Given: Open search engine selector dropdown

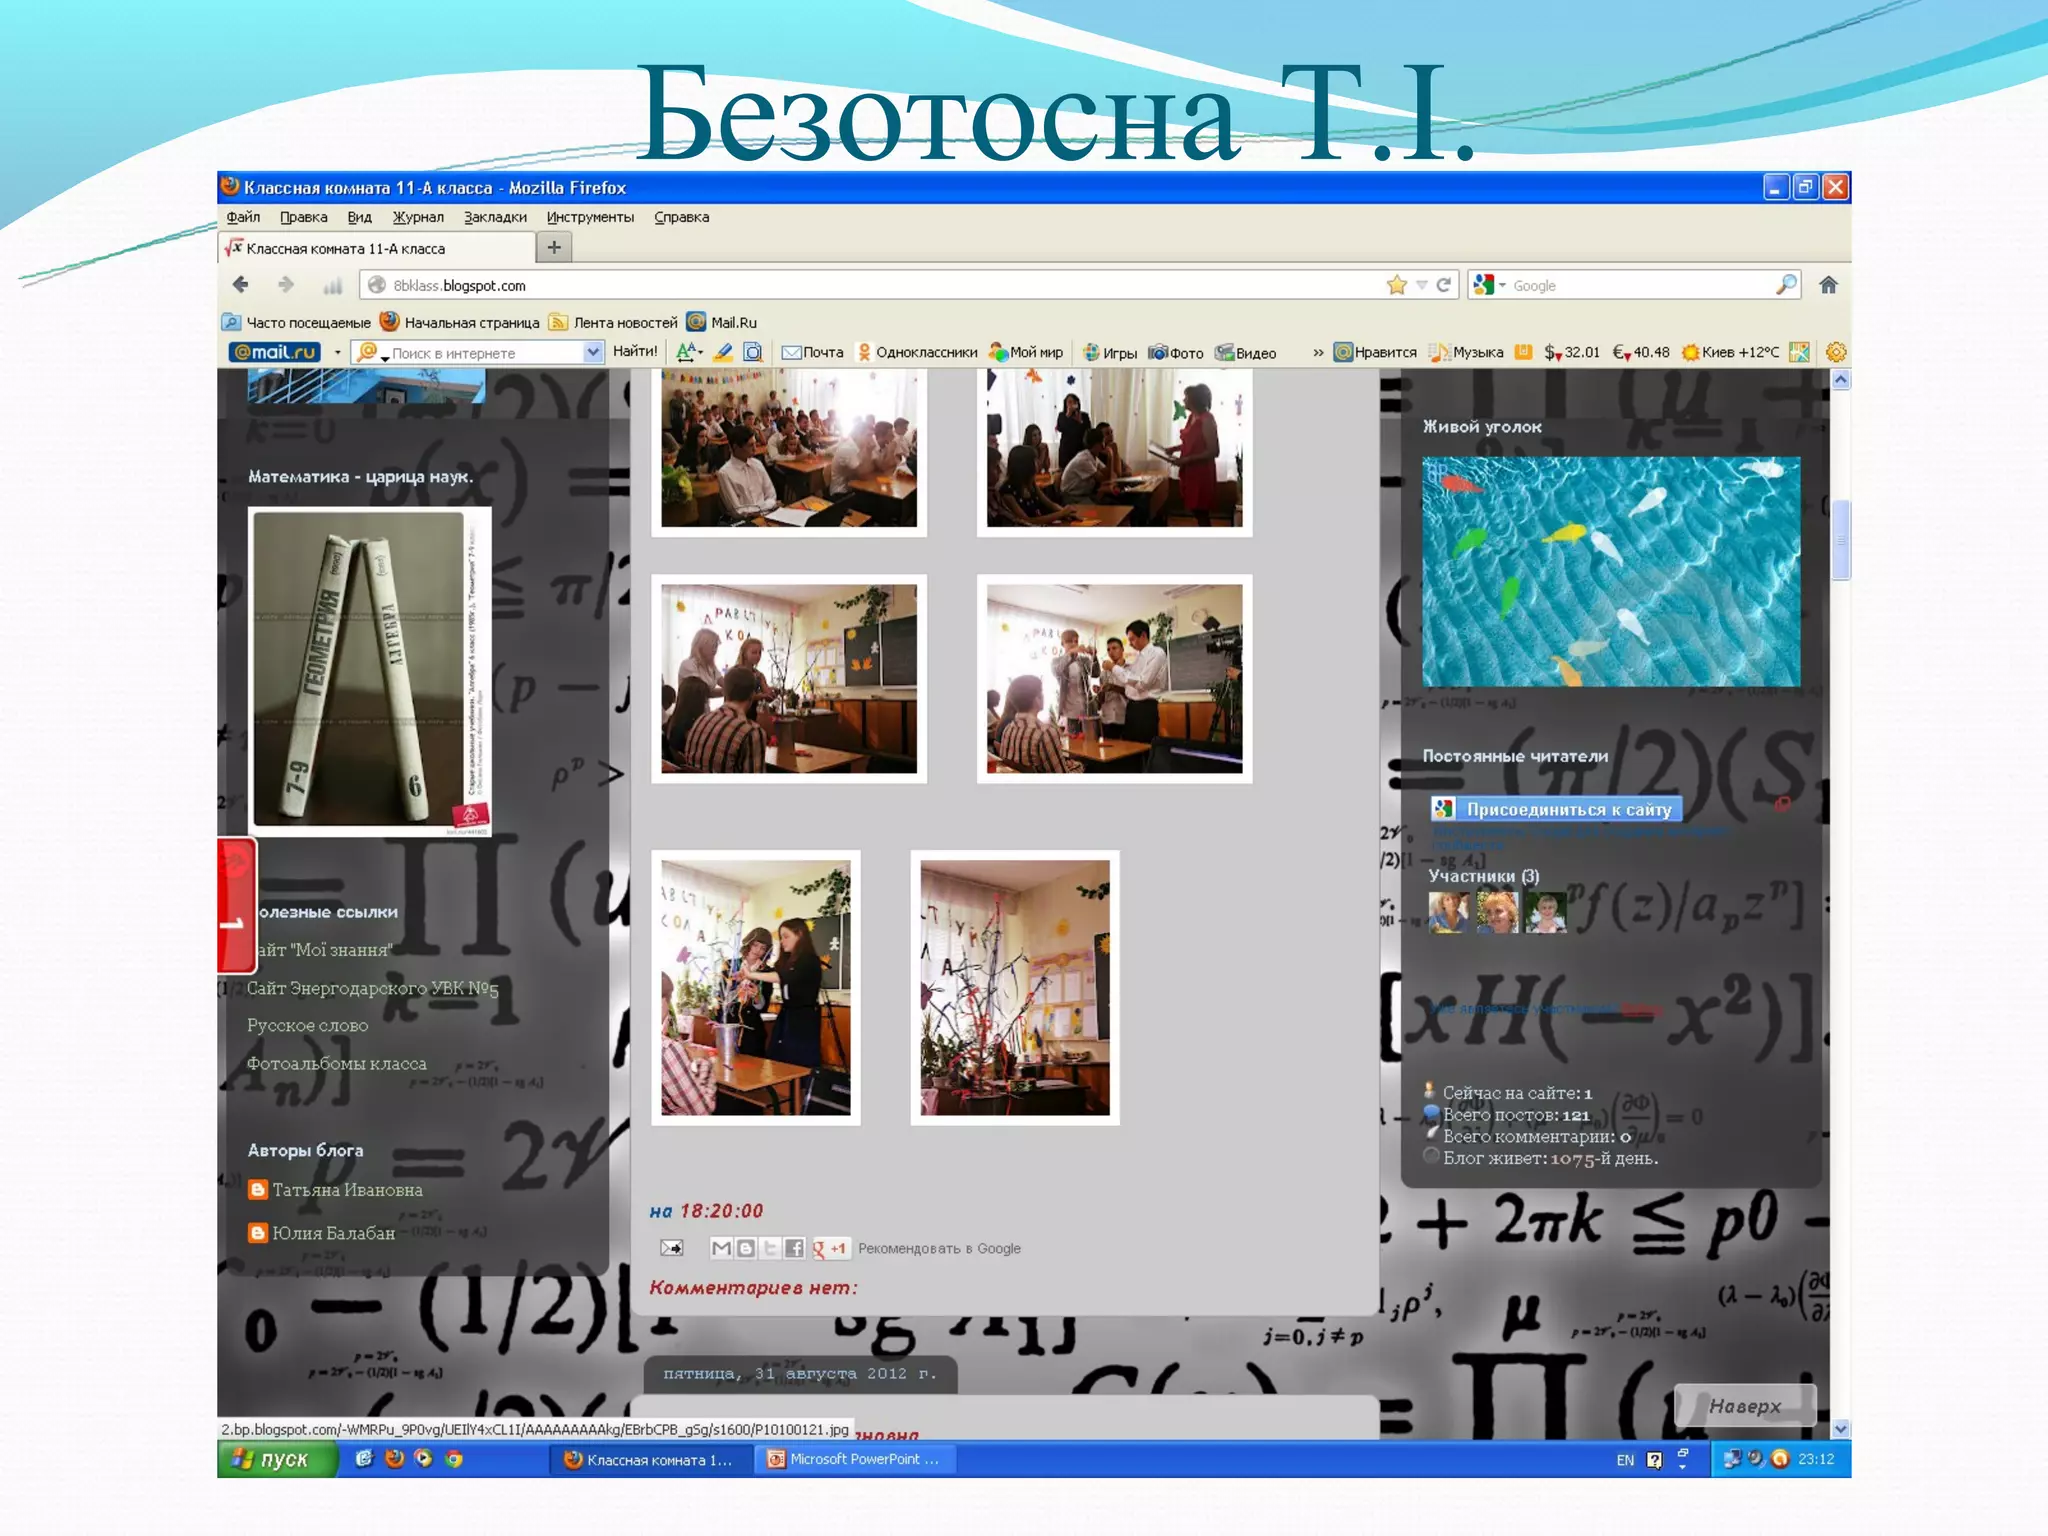Looking at the screenshot, I should pyautogui.click(x=1489, y=285).
